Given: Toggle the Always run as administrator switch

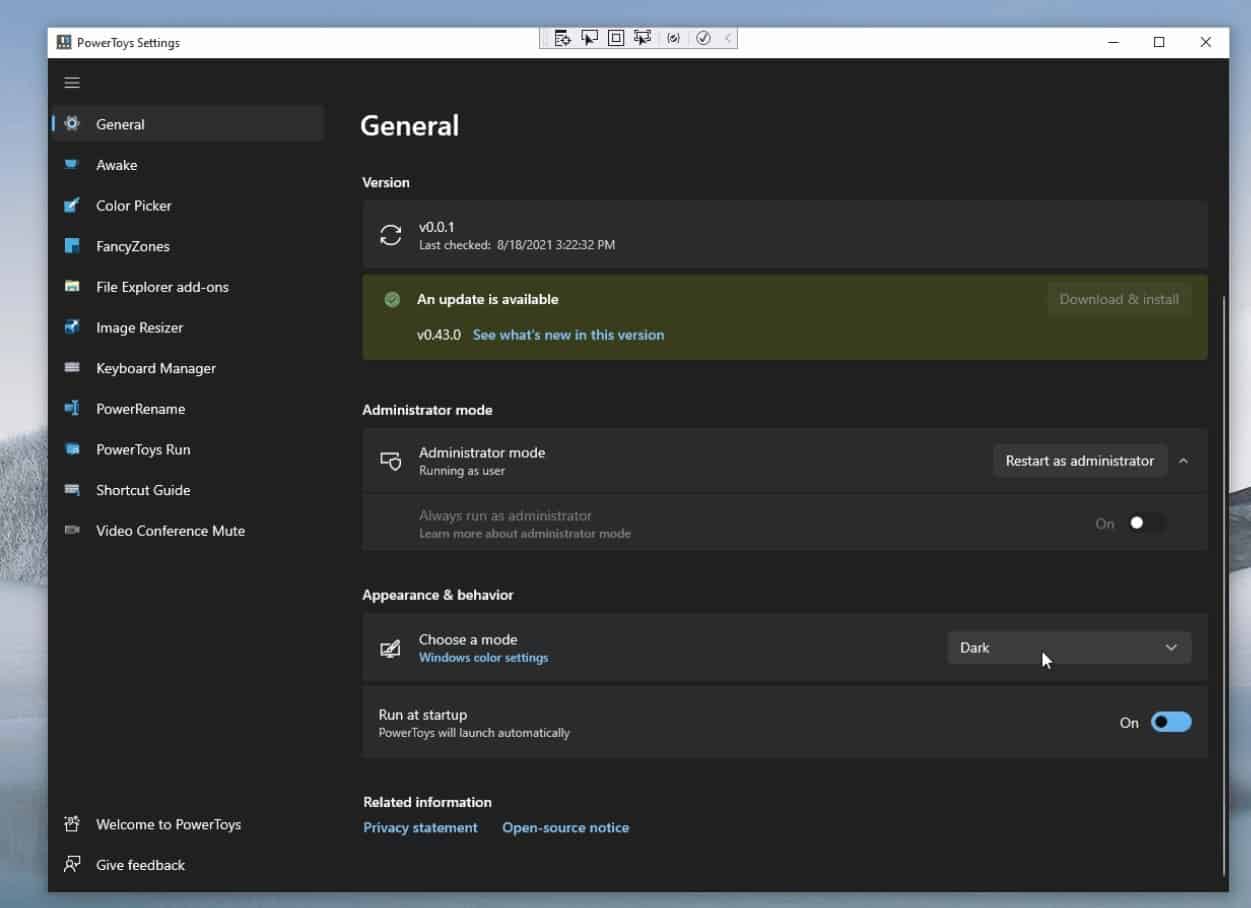Looking at the screenshot, I should [1146, 523].
